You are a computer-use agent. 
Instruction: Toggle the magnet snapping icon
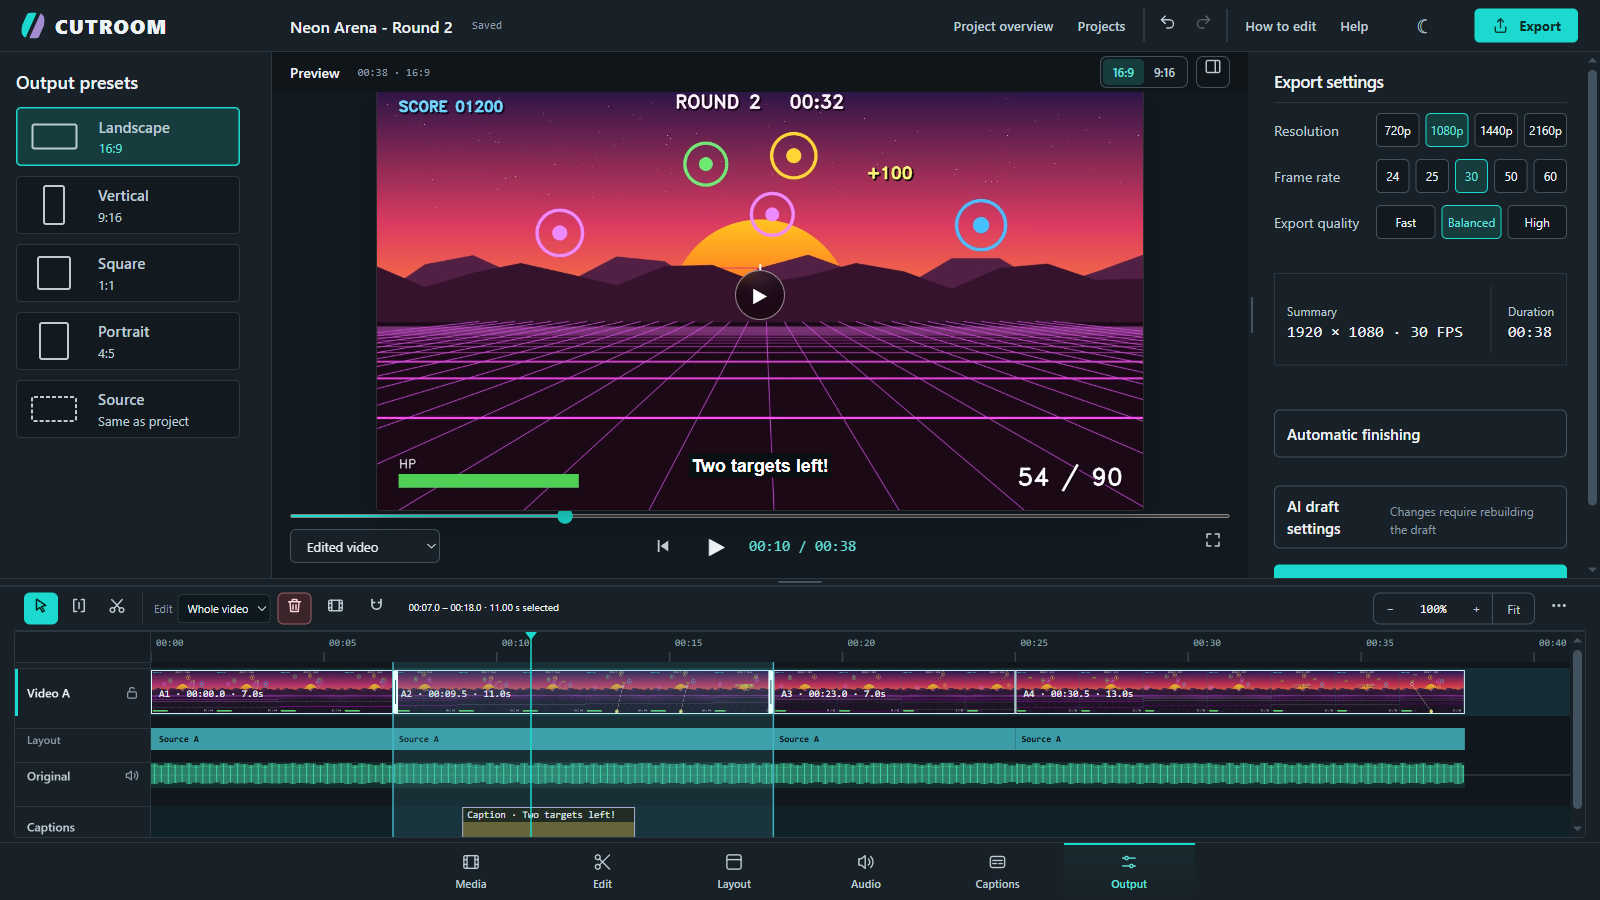coord(376,606)
